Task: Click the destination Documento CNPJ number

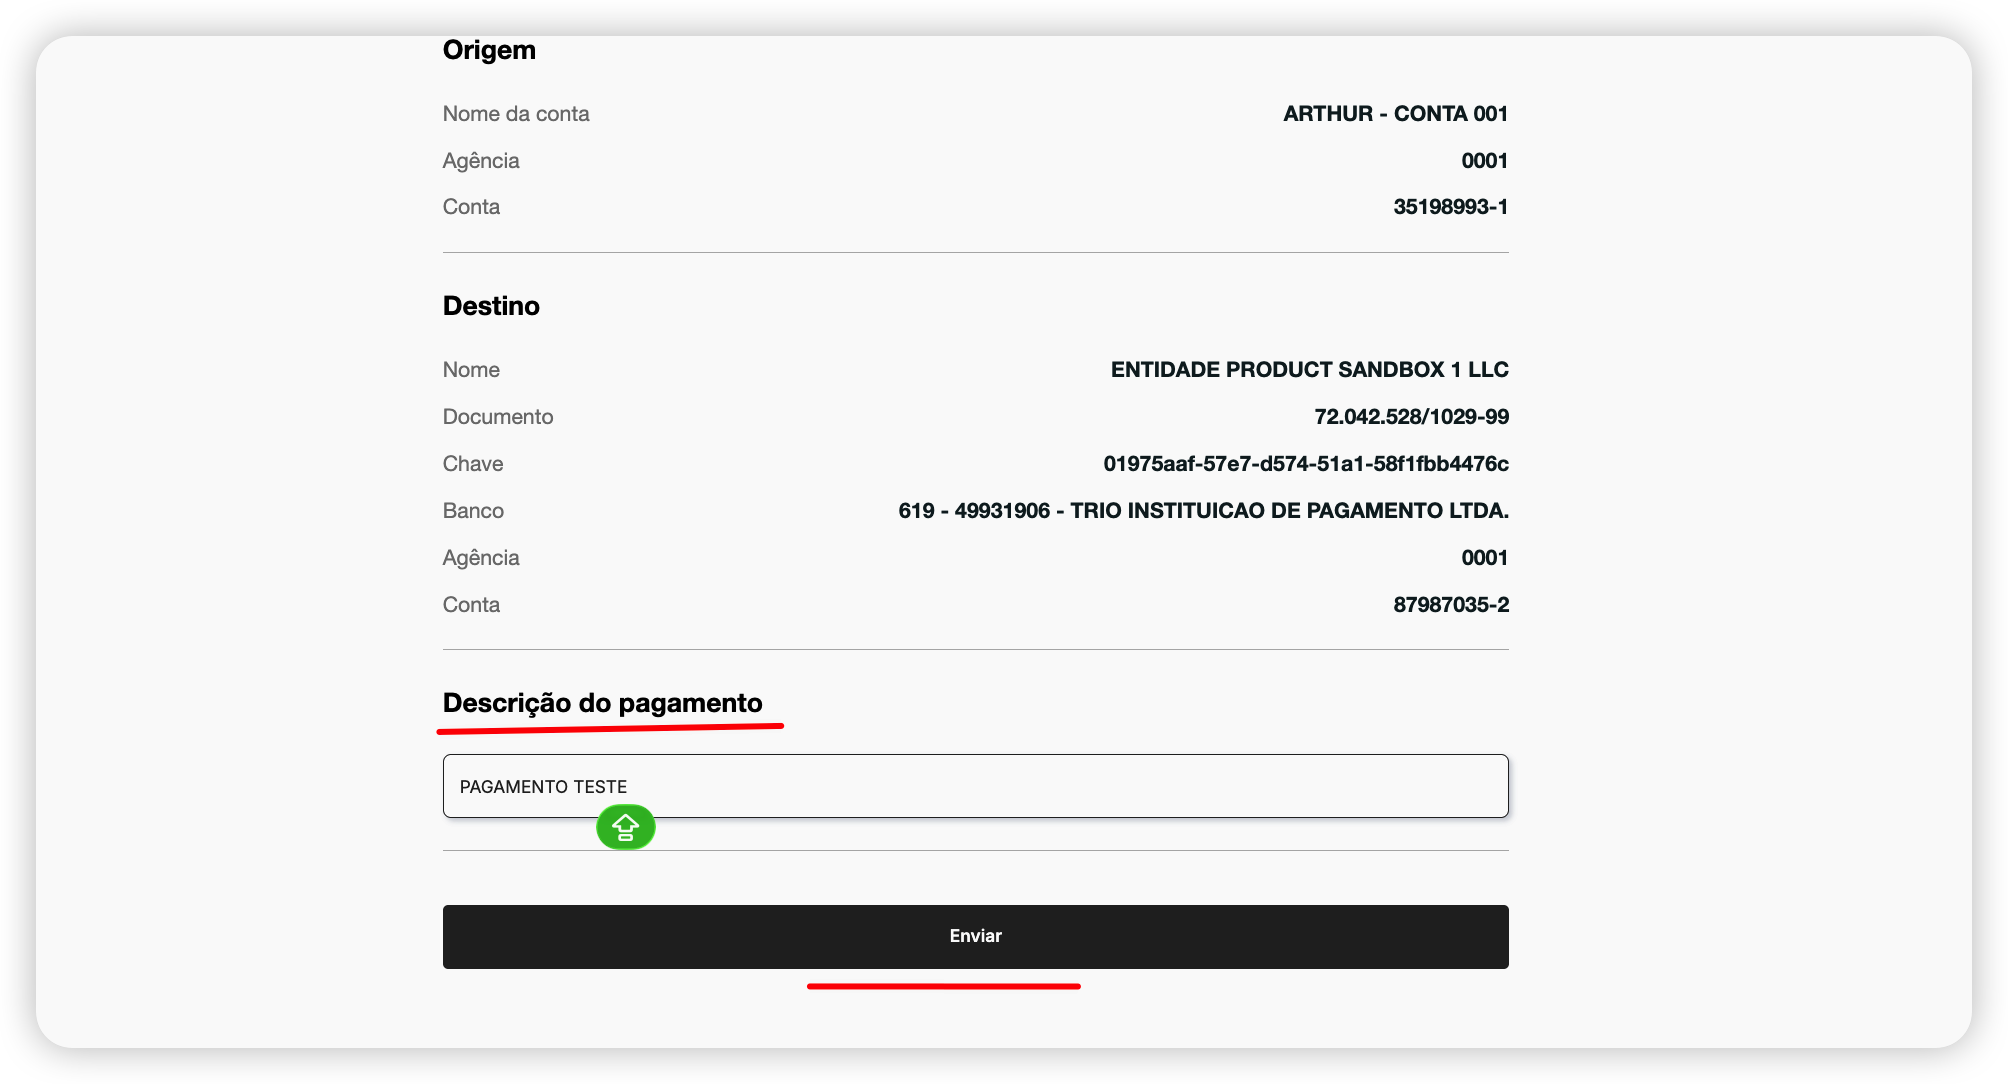Action: [1410, 417]
